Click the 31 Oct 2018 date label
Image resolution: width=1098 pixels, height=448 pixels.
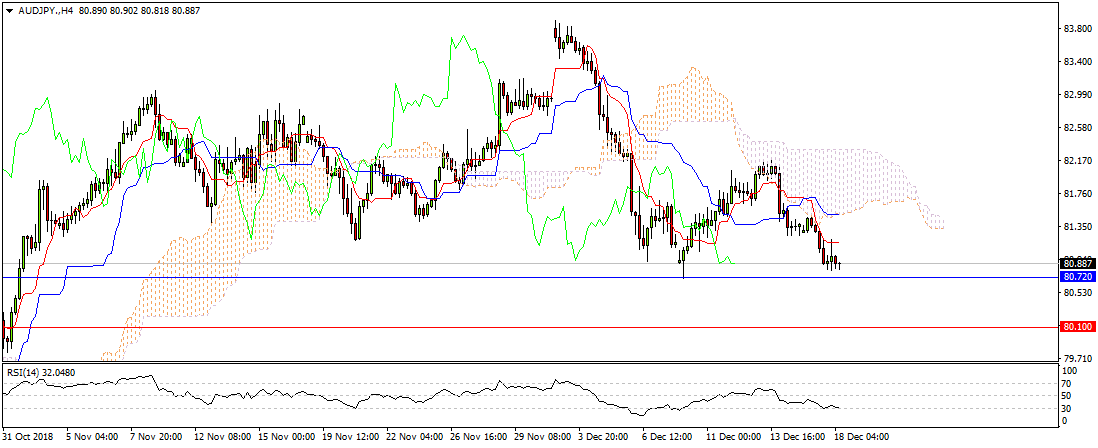(x=26, y=437)
